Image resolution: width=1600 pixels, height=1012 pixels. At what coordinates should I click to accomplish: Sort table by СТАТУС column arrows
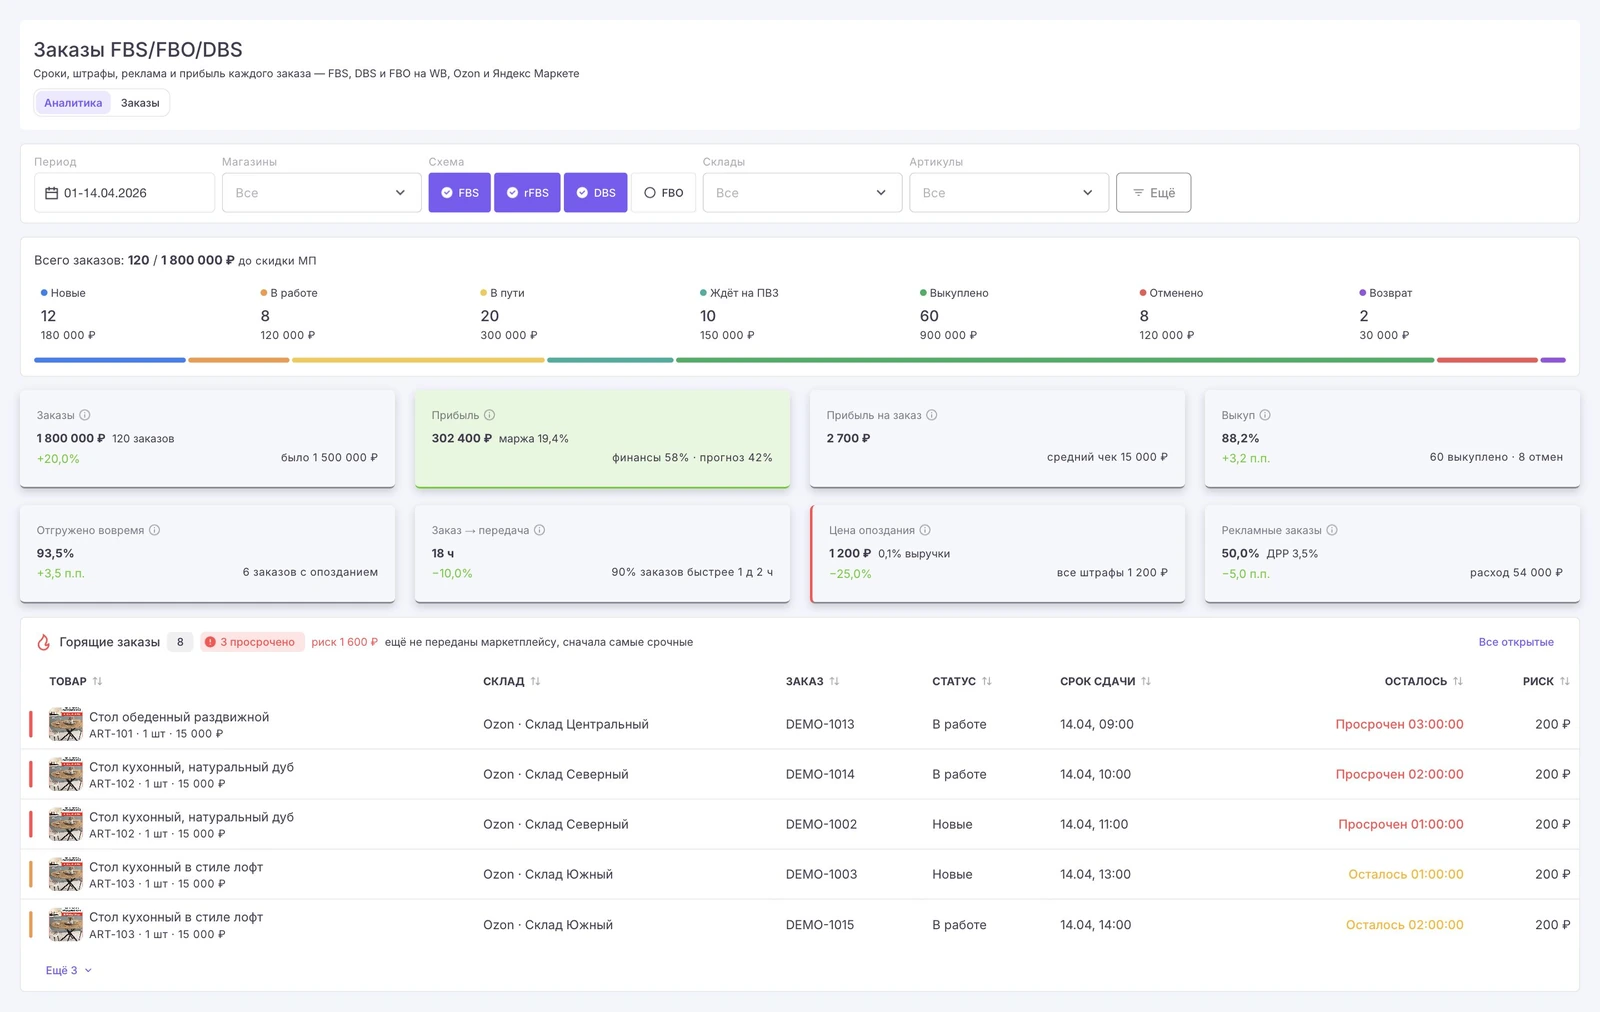pos(986,681)
